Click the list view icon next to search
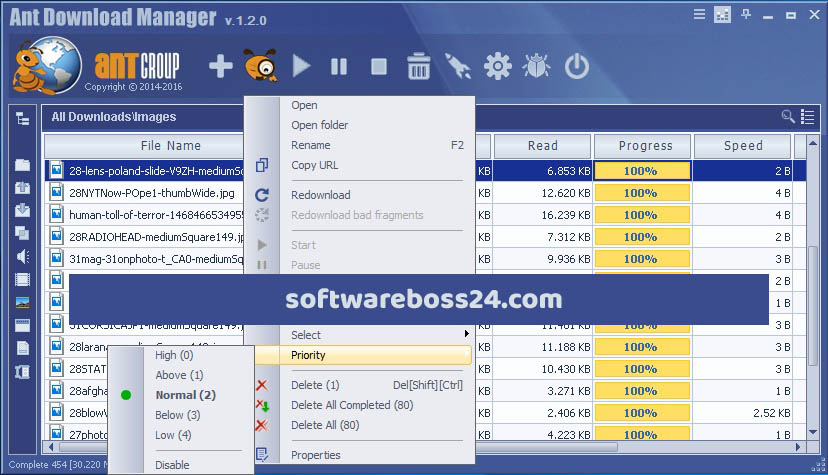828x475 pixels. [807, 117]
